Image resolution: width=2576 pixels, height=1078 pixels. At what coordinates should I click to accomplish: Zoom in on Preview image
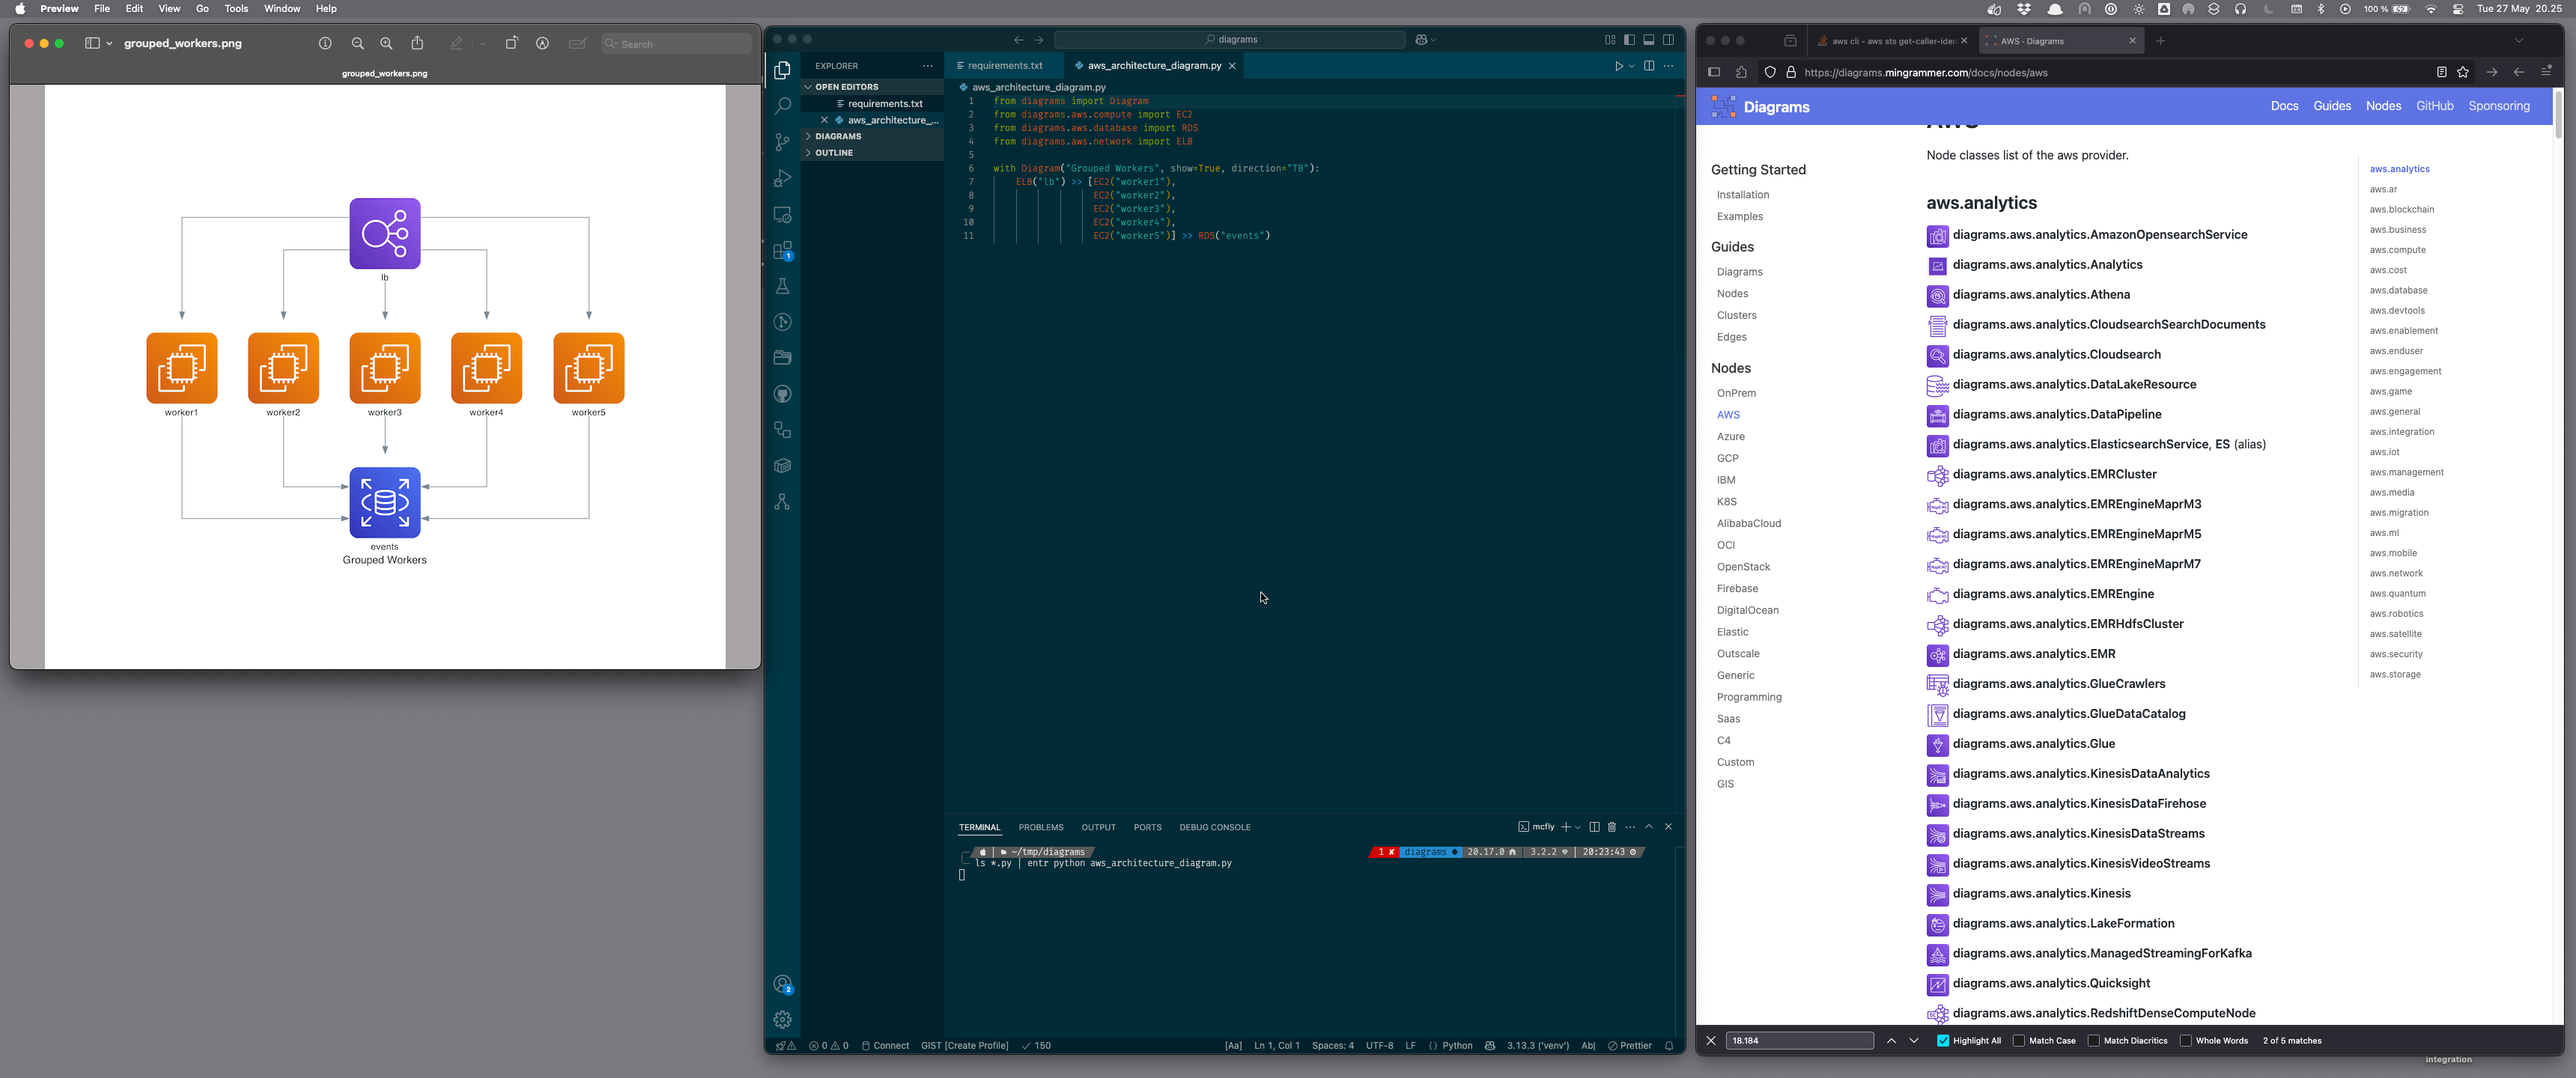(386, 44)
